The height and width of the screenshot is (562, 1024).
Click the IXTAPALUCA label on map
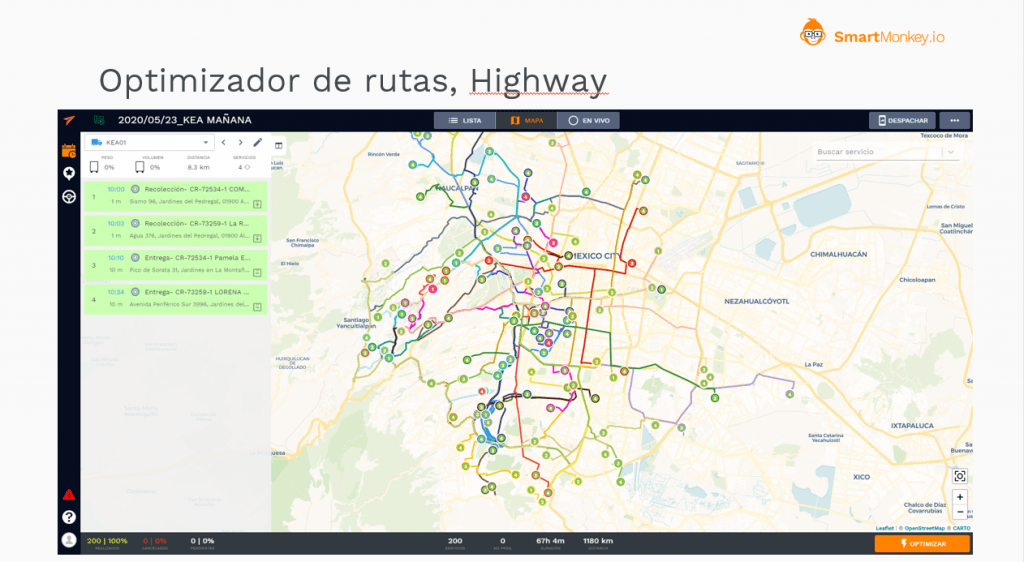click(x=912, y=426)
